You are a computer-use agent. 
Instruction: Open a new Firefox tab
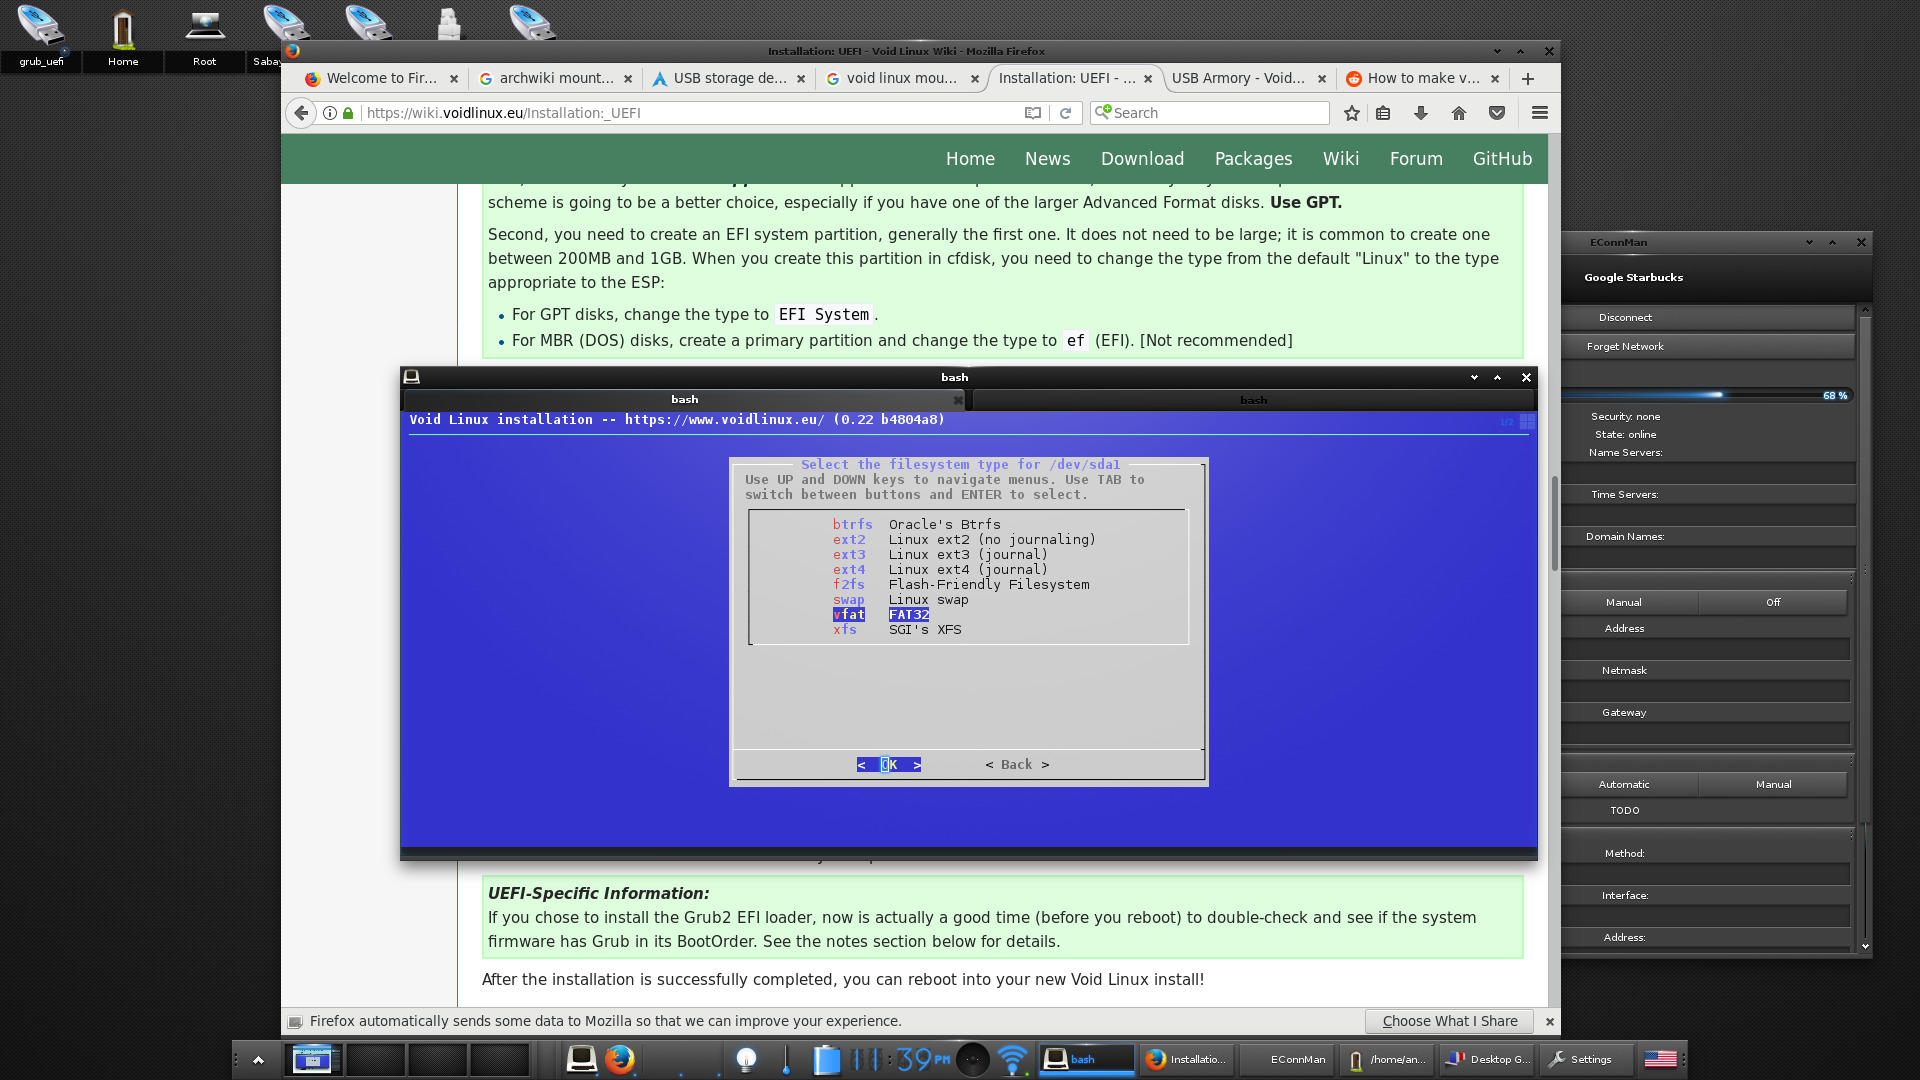click(1527, 78)
